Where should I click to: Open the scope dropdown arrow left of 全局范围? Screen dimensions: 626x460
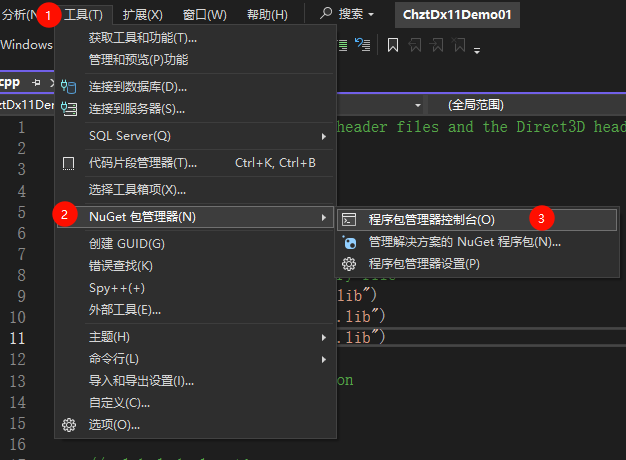417,105
